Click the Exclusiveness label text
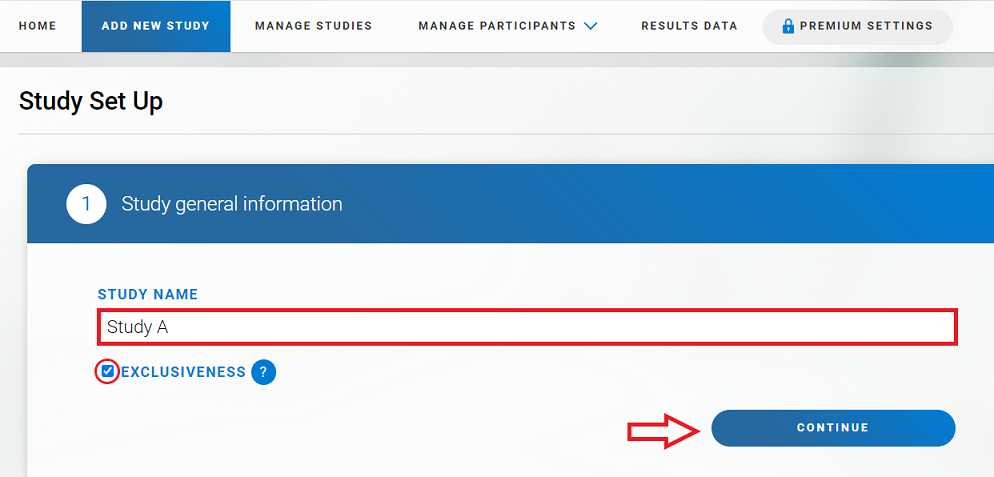 [183, 372]
